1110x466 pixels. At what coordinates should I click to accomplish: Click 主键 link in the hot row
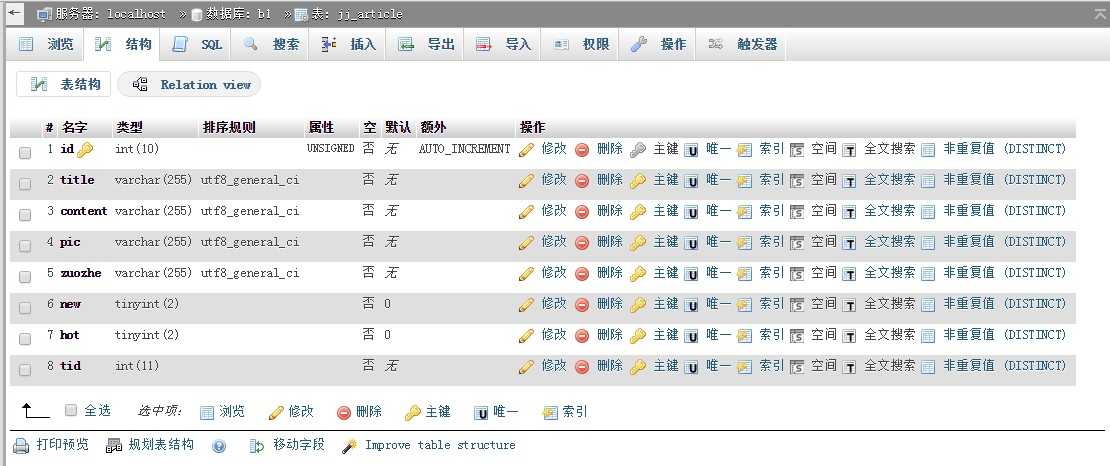pyautogui.click(x=665, y=335)
